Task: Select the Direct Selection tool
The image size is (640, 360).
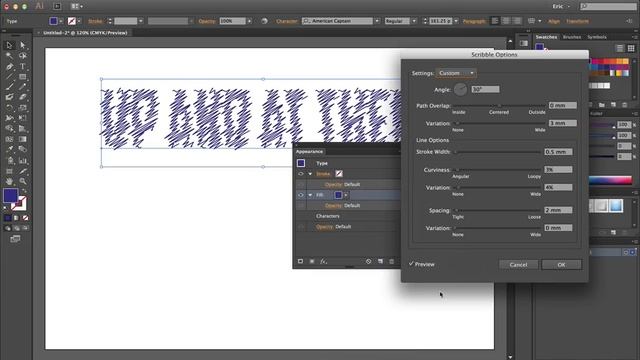Action: coord(22,45)
